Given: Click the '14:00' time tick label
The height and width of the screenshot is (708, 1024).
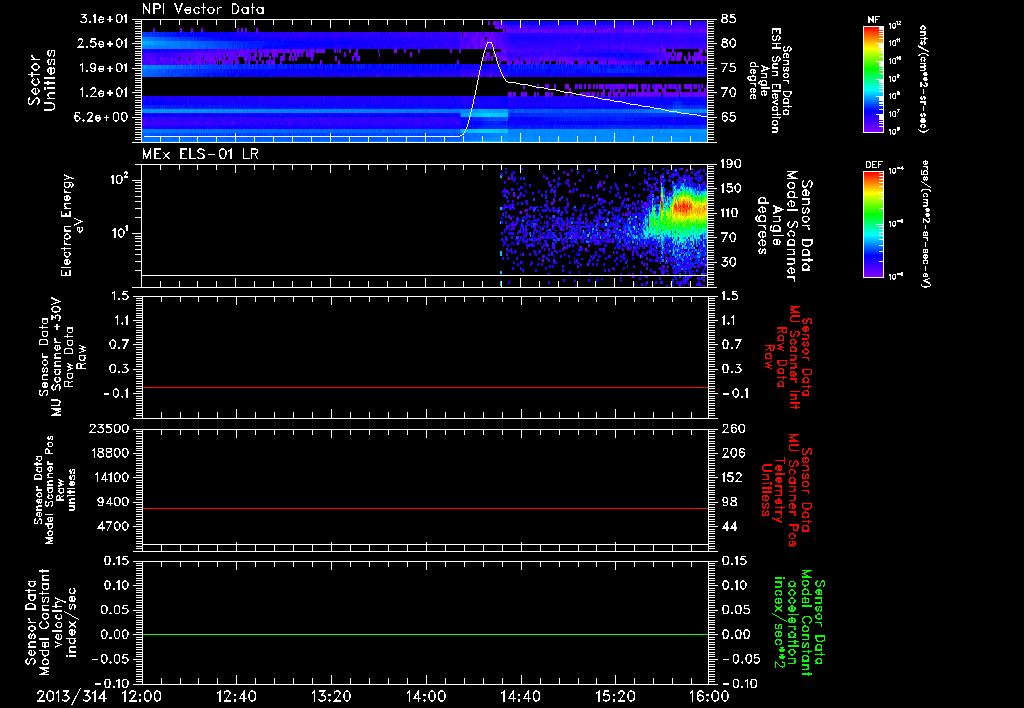Looking at the screenshot, I should tap(426, 696).
